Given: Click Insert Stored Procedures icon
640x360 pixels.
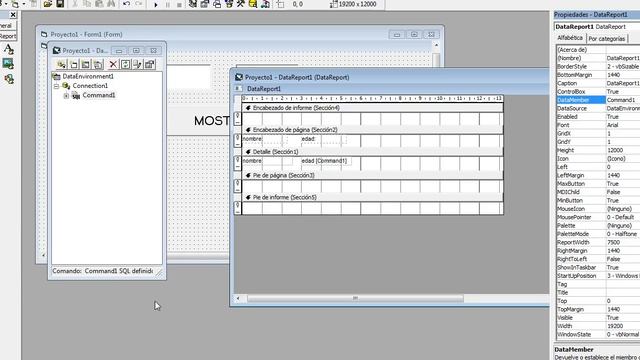Looking at the screenshot, I should tap(86, 64).
